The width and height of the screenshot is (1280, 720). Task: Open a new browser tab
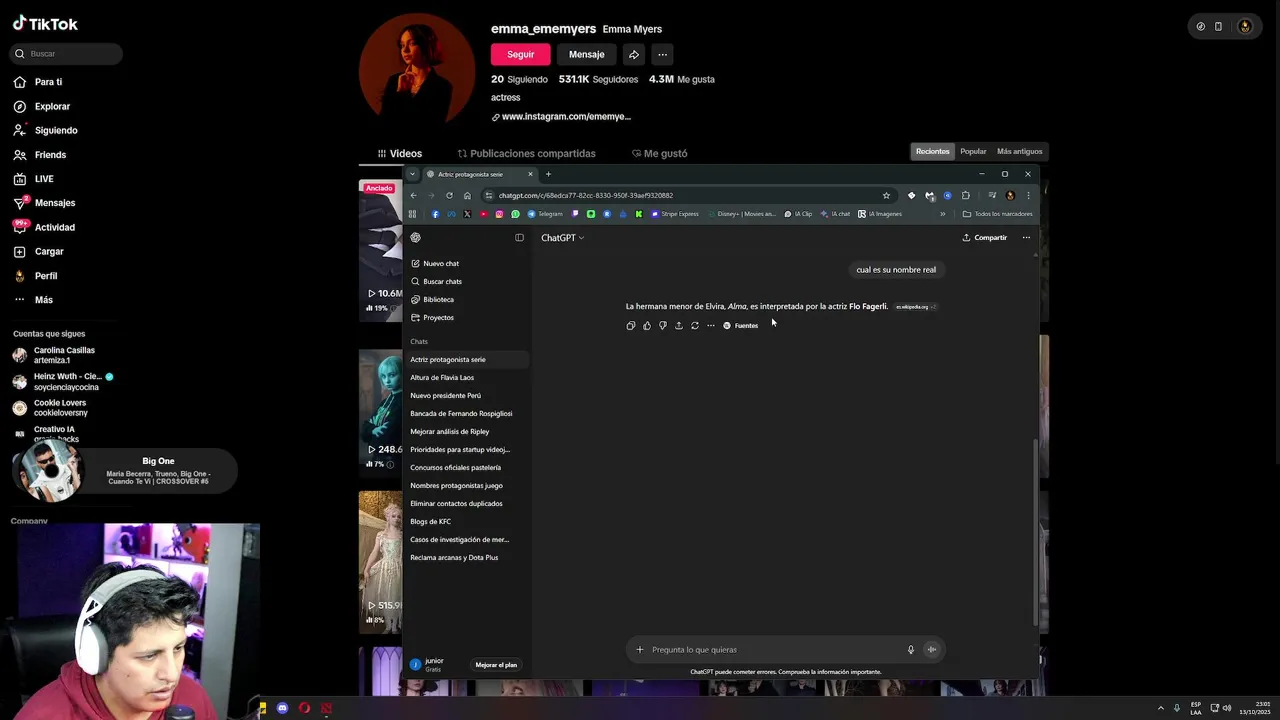click(x=548, y=174)
